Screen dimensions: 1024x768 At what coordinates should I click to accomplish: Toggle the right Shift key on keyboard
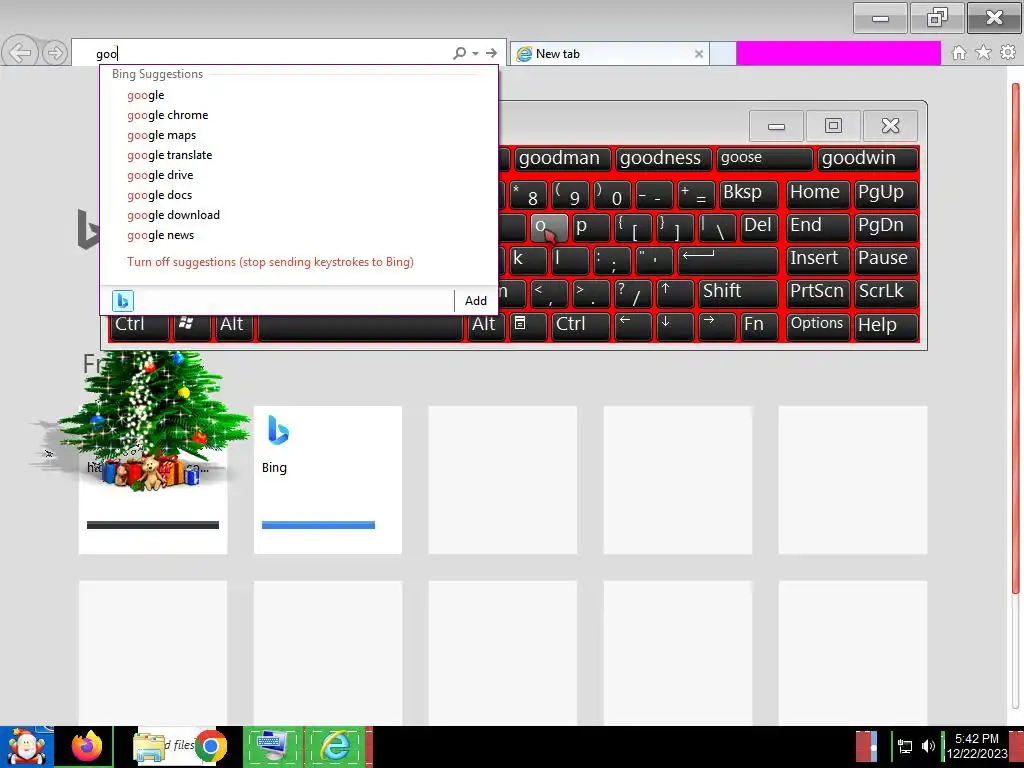[738, 293]
